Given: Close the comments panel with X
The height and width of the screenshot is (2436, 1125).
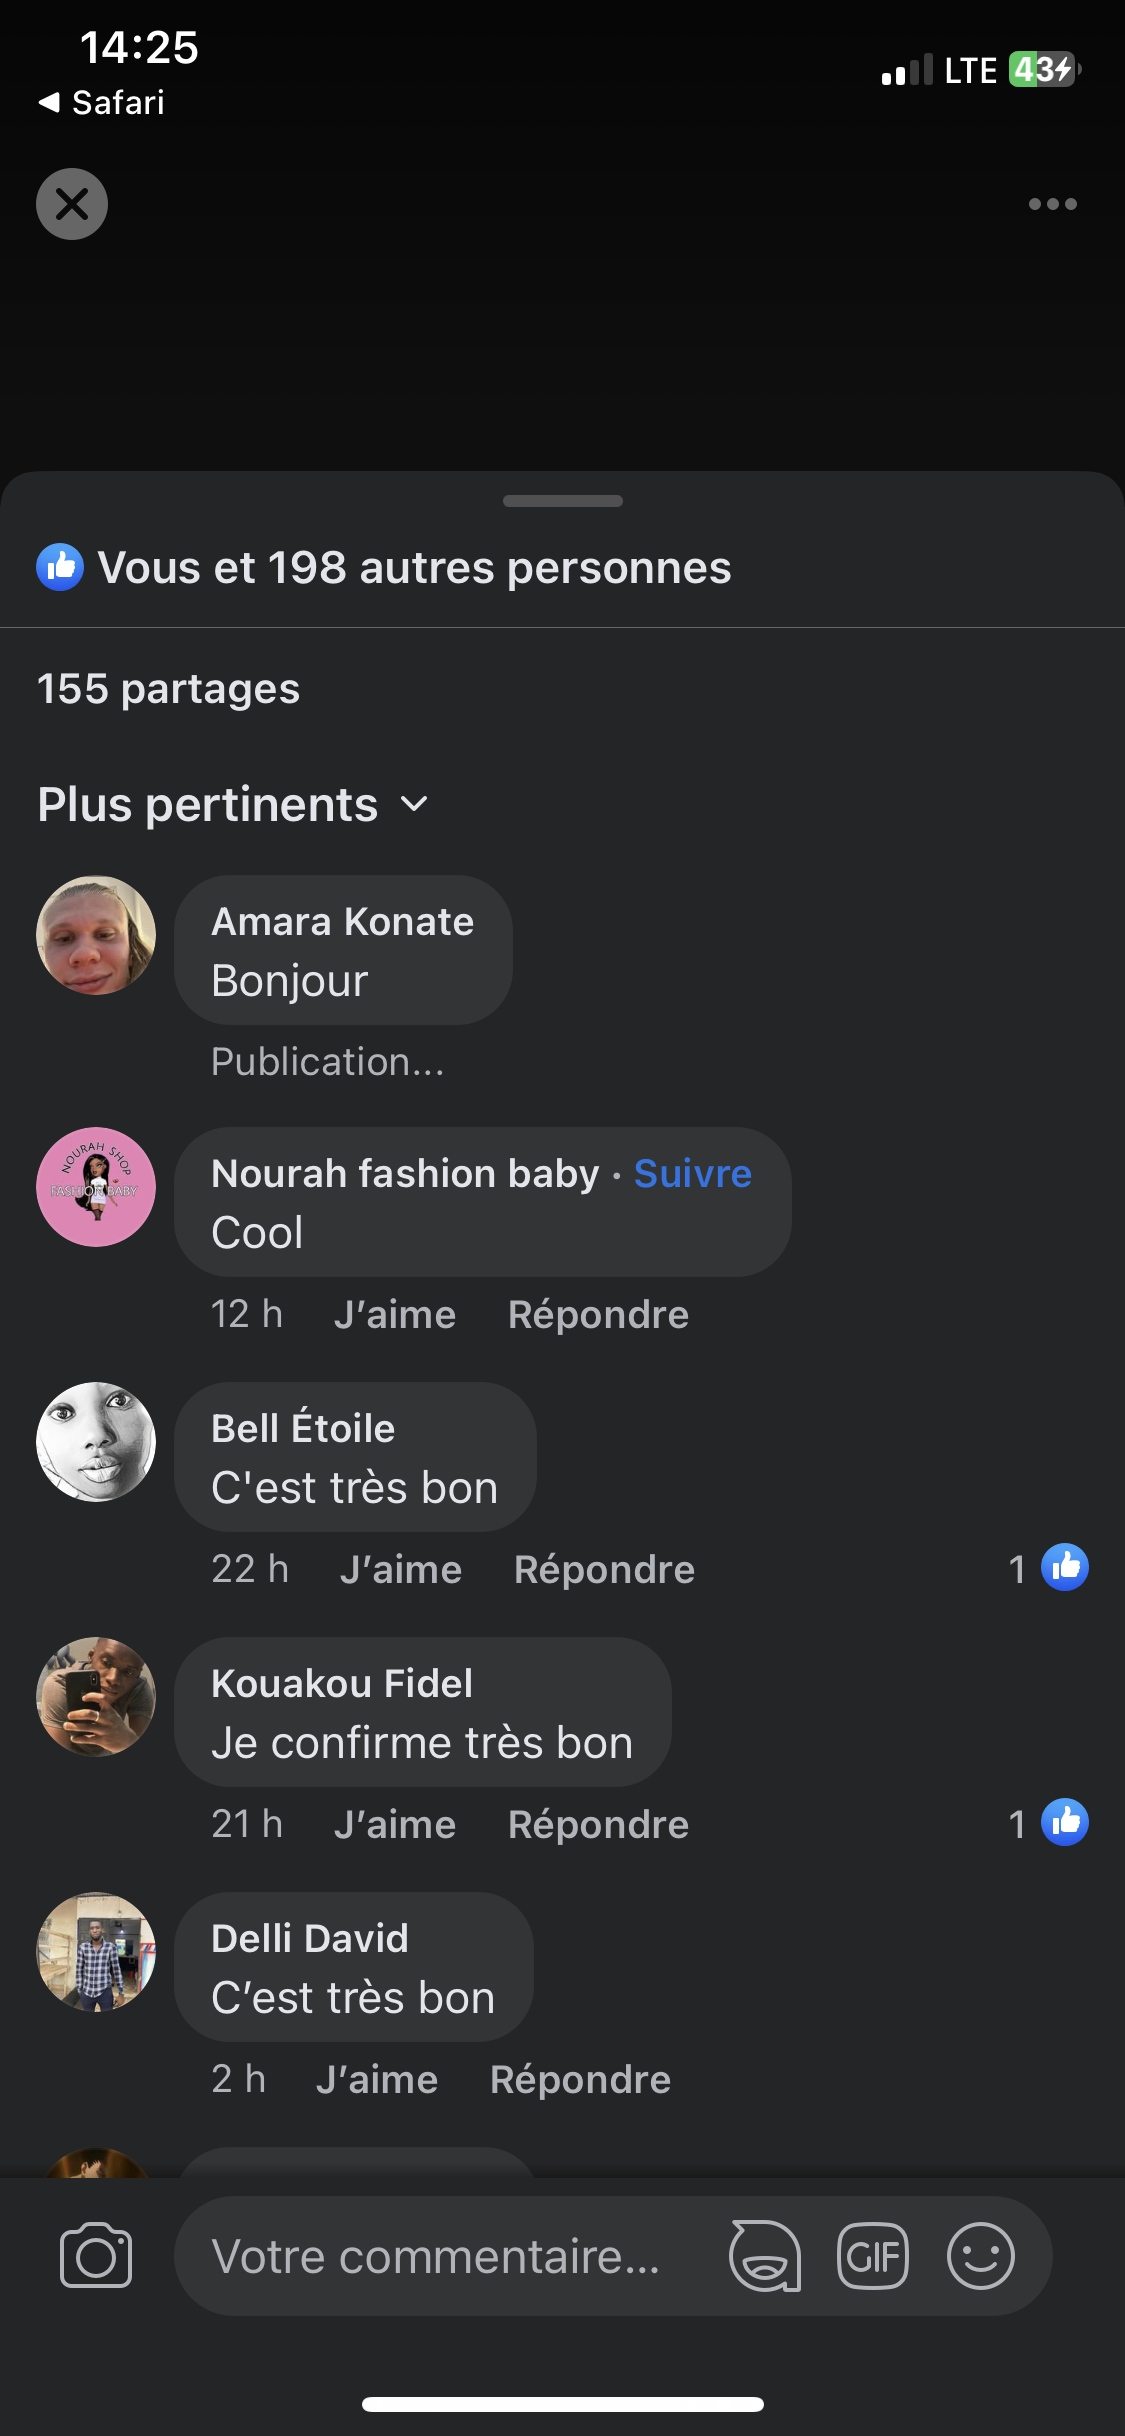Looking at the screenshot, I should (72, 204).
